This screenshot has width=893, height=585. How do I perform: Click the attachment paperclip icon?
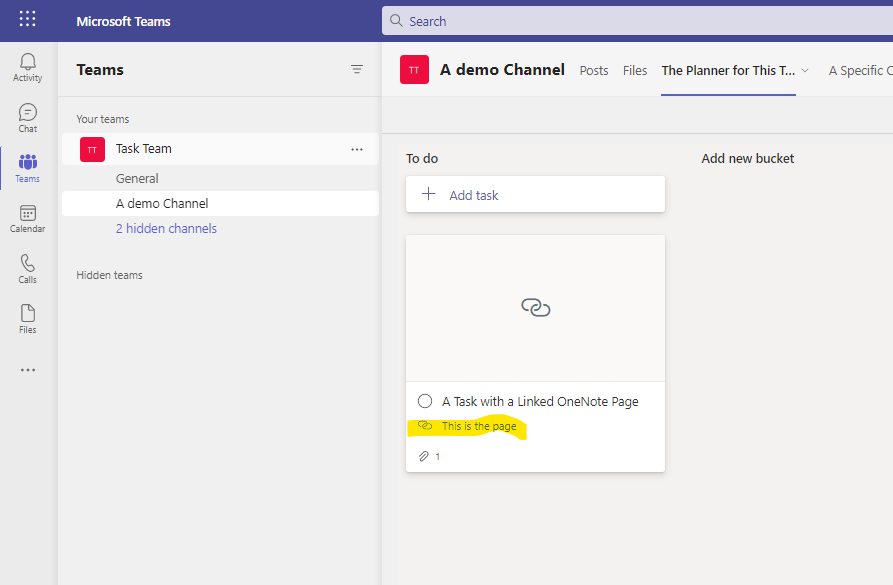(424, 456)
